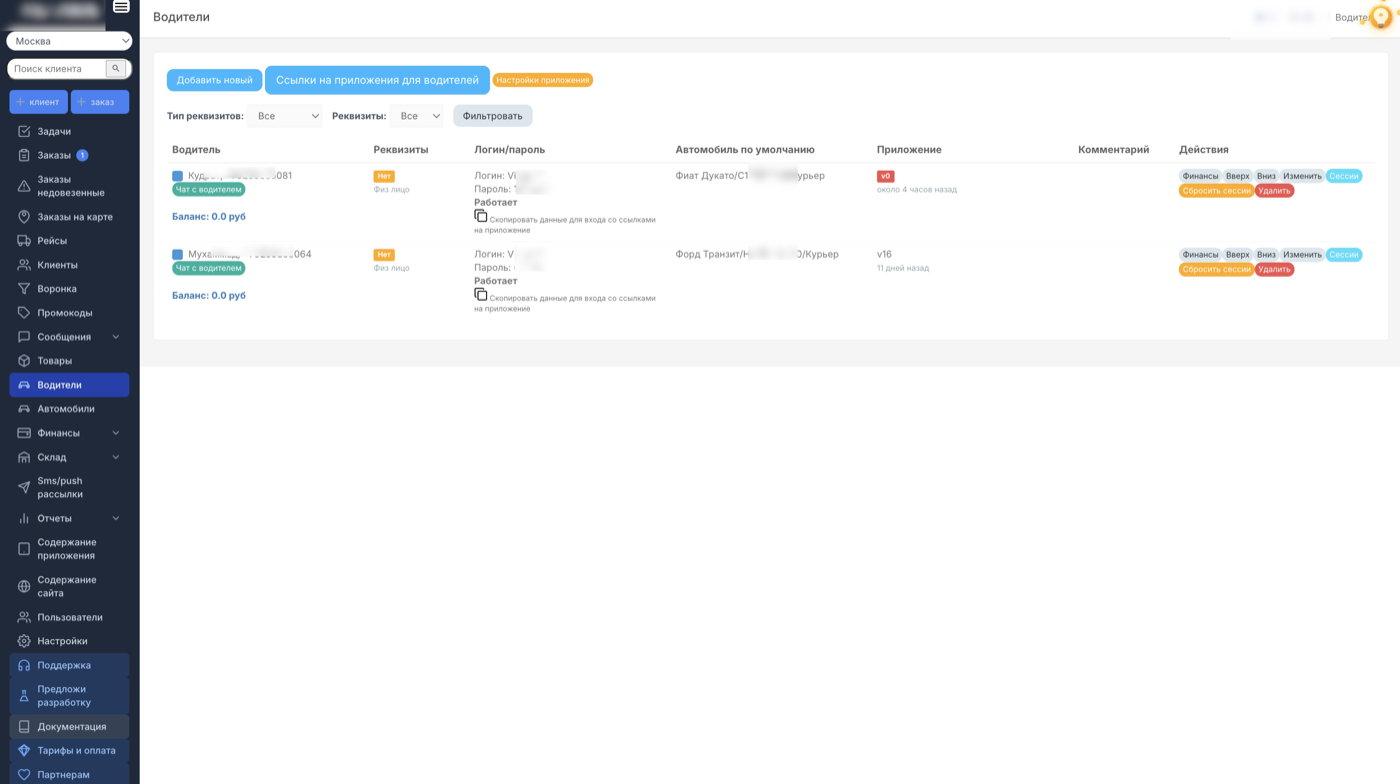Click the Поиск клиента input field
The width and height of the screenshot is (1400, 784).
coord(57,69)
